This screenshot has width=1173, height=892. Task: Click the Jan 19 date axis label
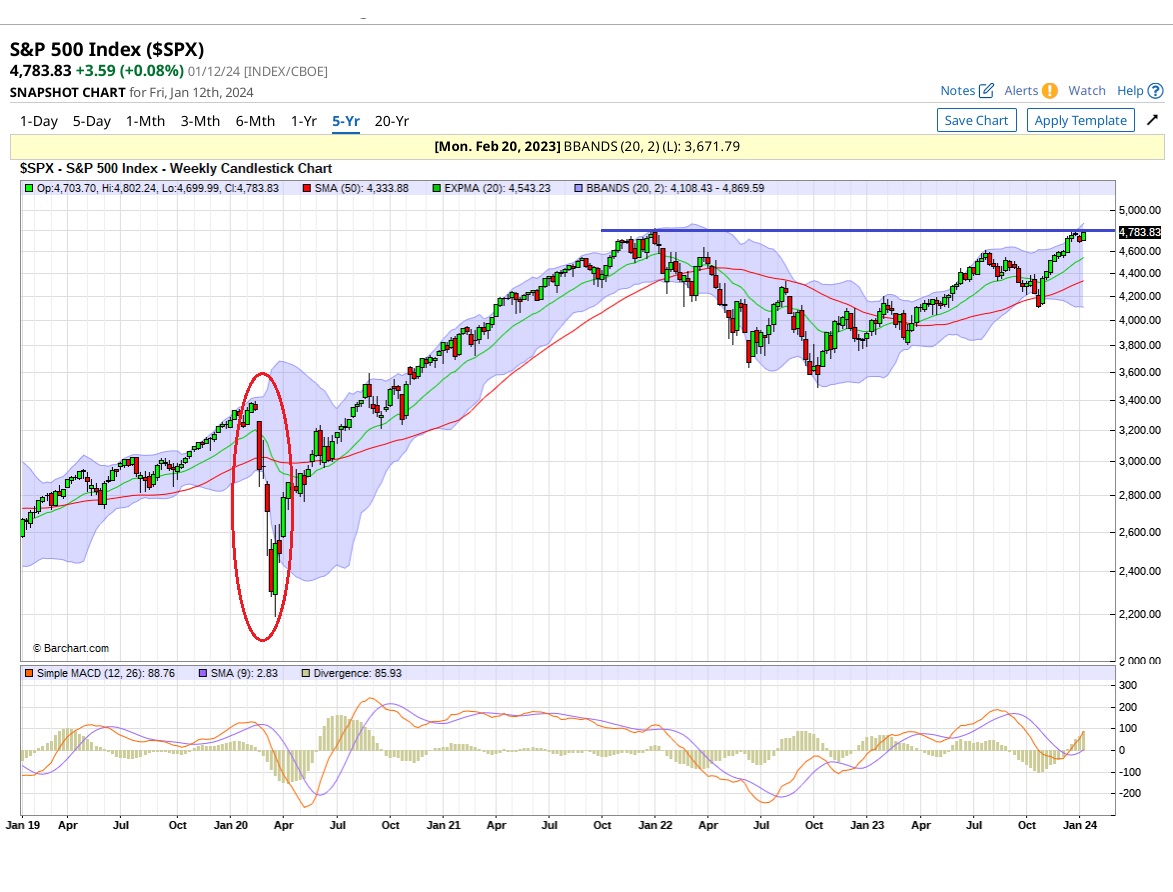click(23, 825)
